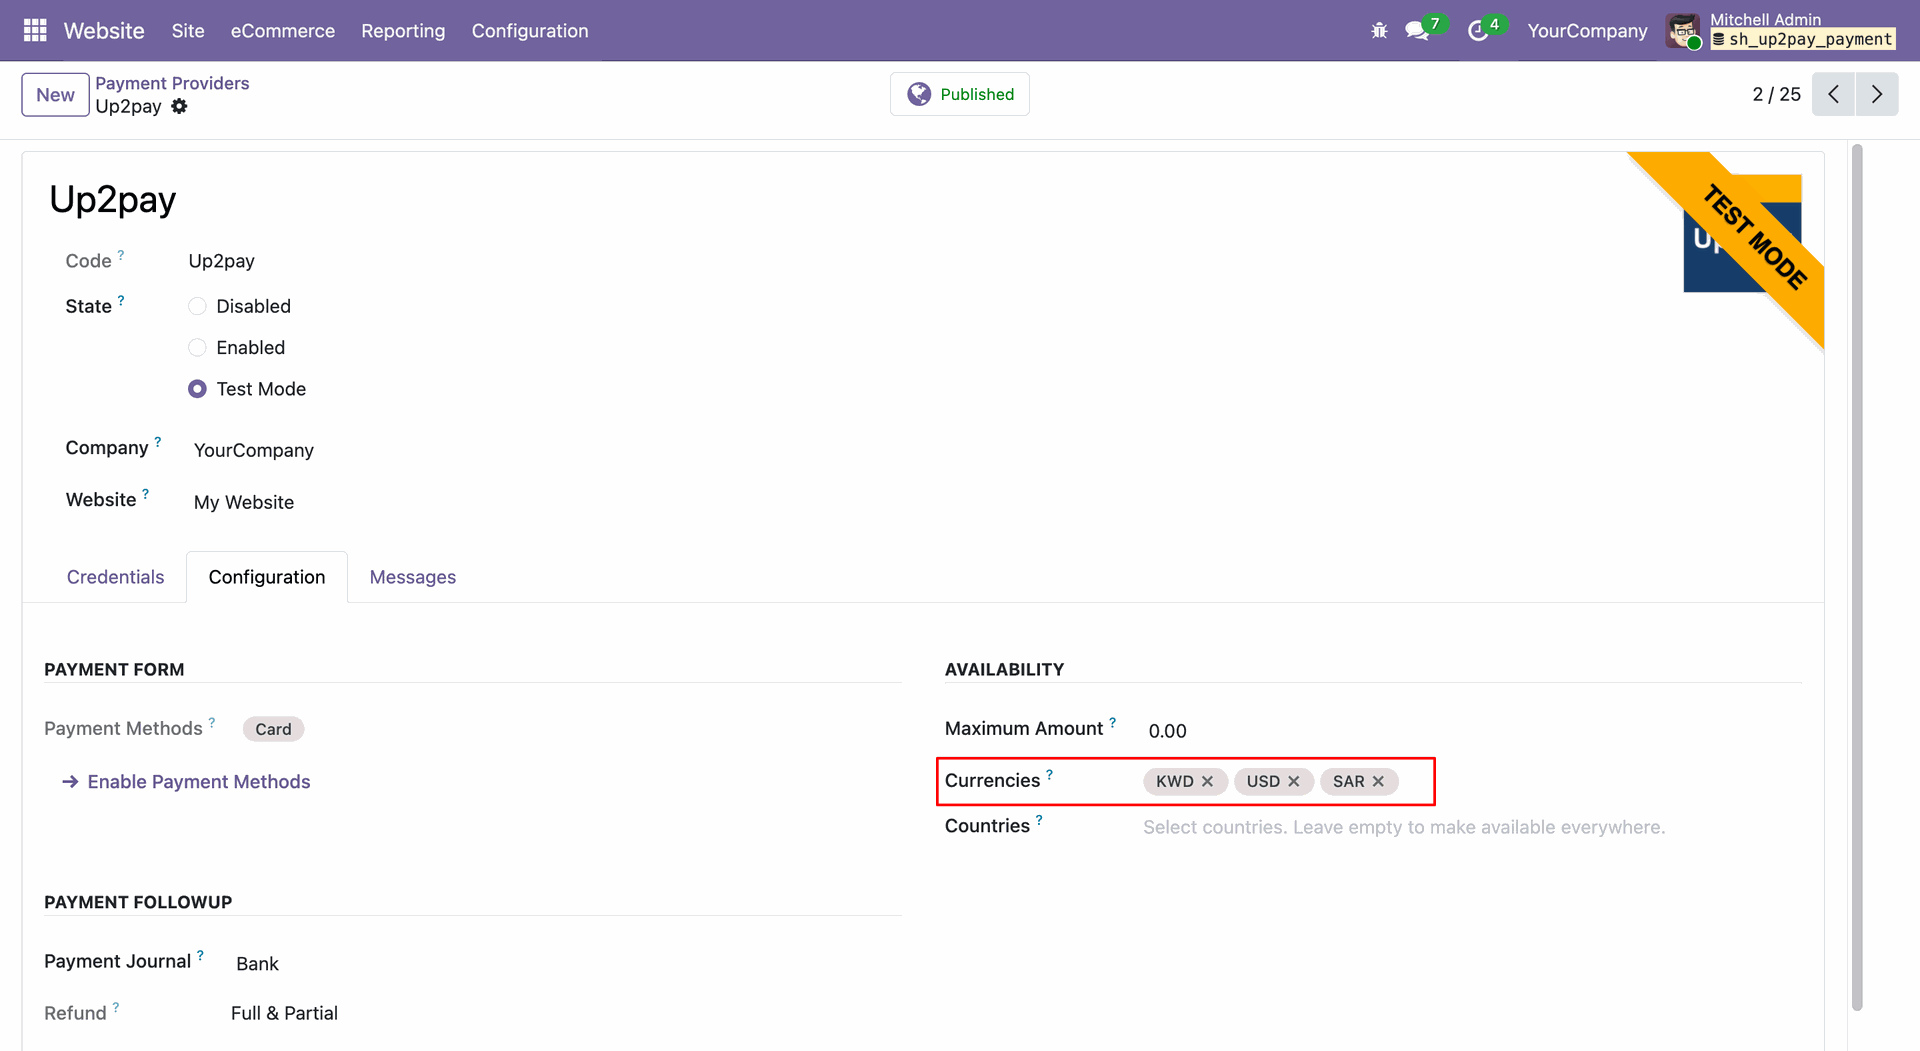Remove the KWD currency tag

point(1207,781)
